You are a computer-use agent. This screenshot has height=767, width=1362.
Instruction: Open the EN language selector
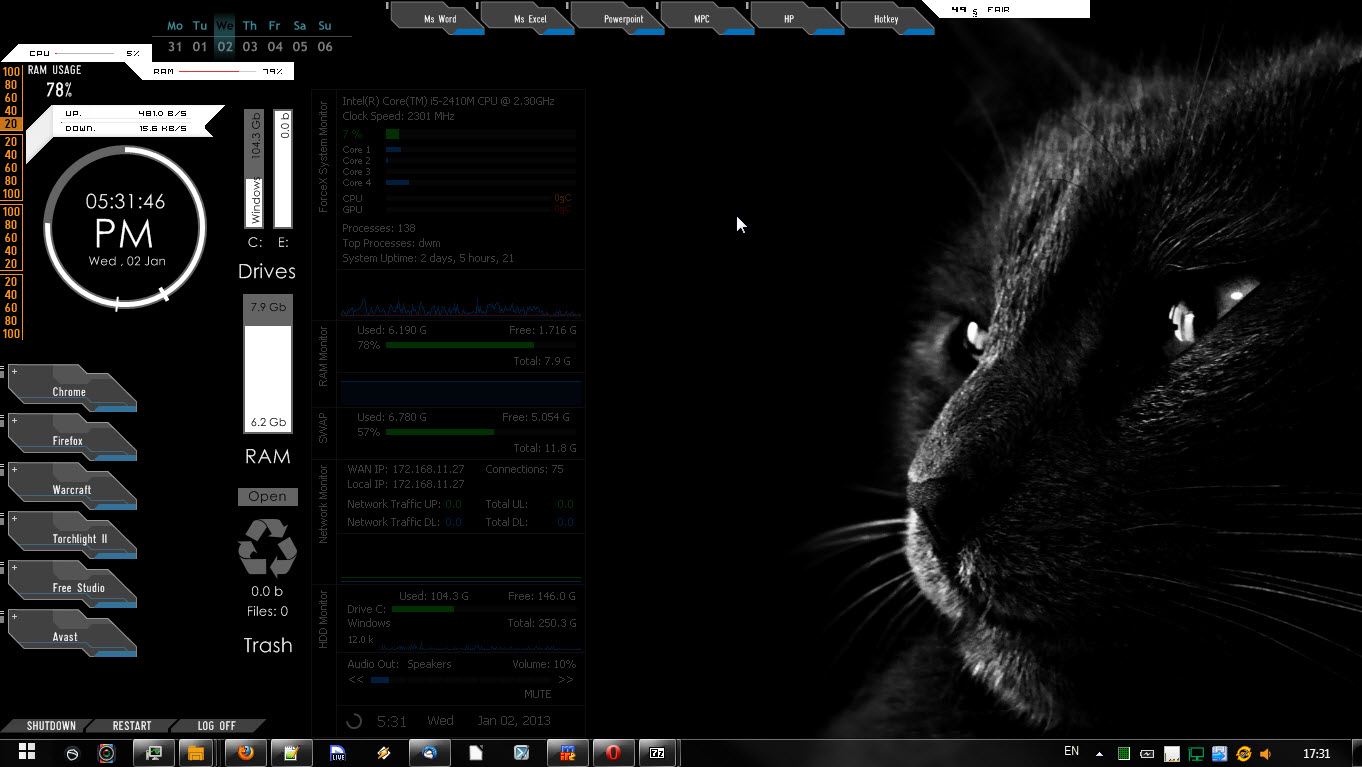click(1071, 752)
